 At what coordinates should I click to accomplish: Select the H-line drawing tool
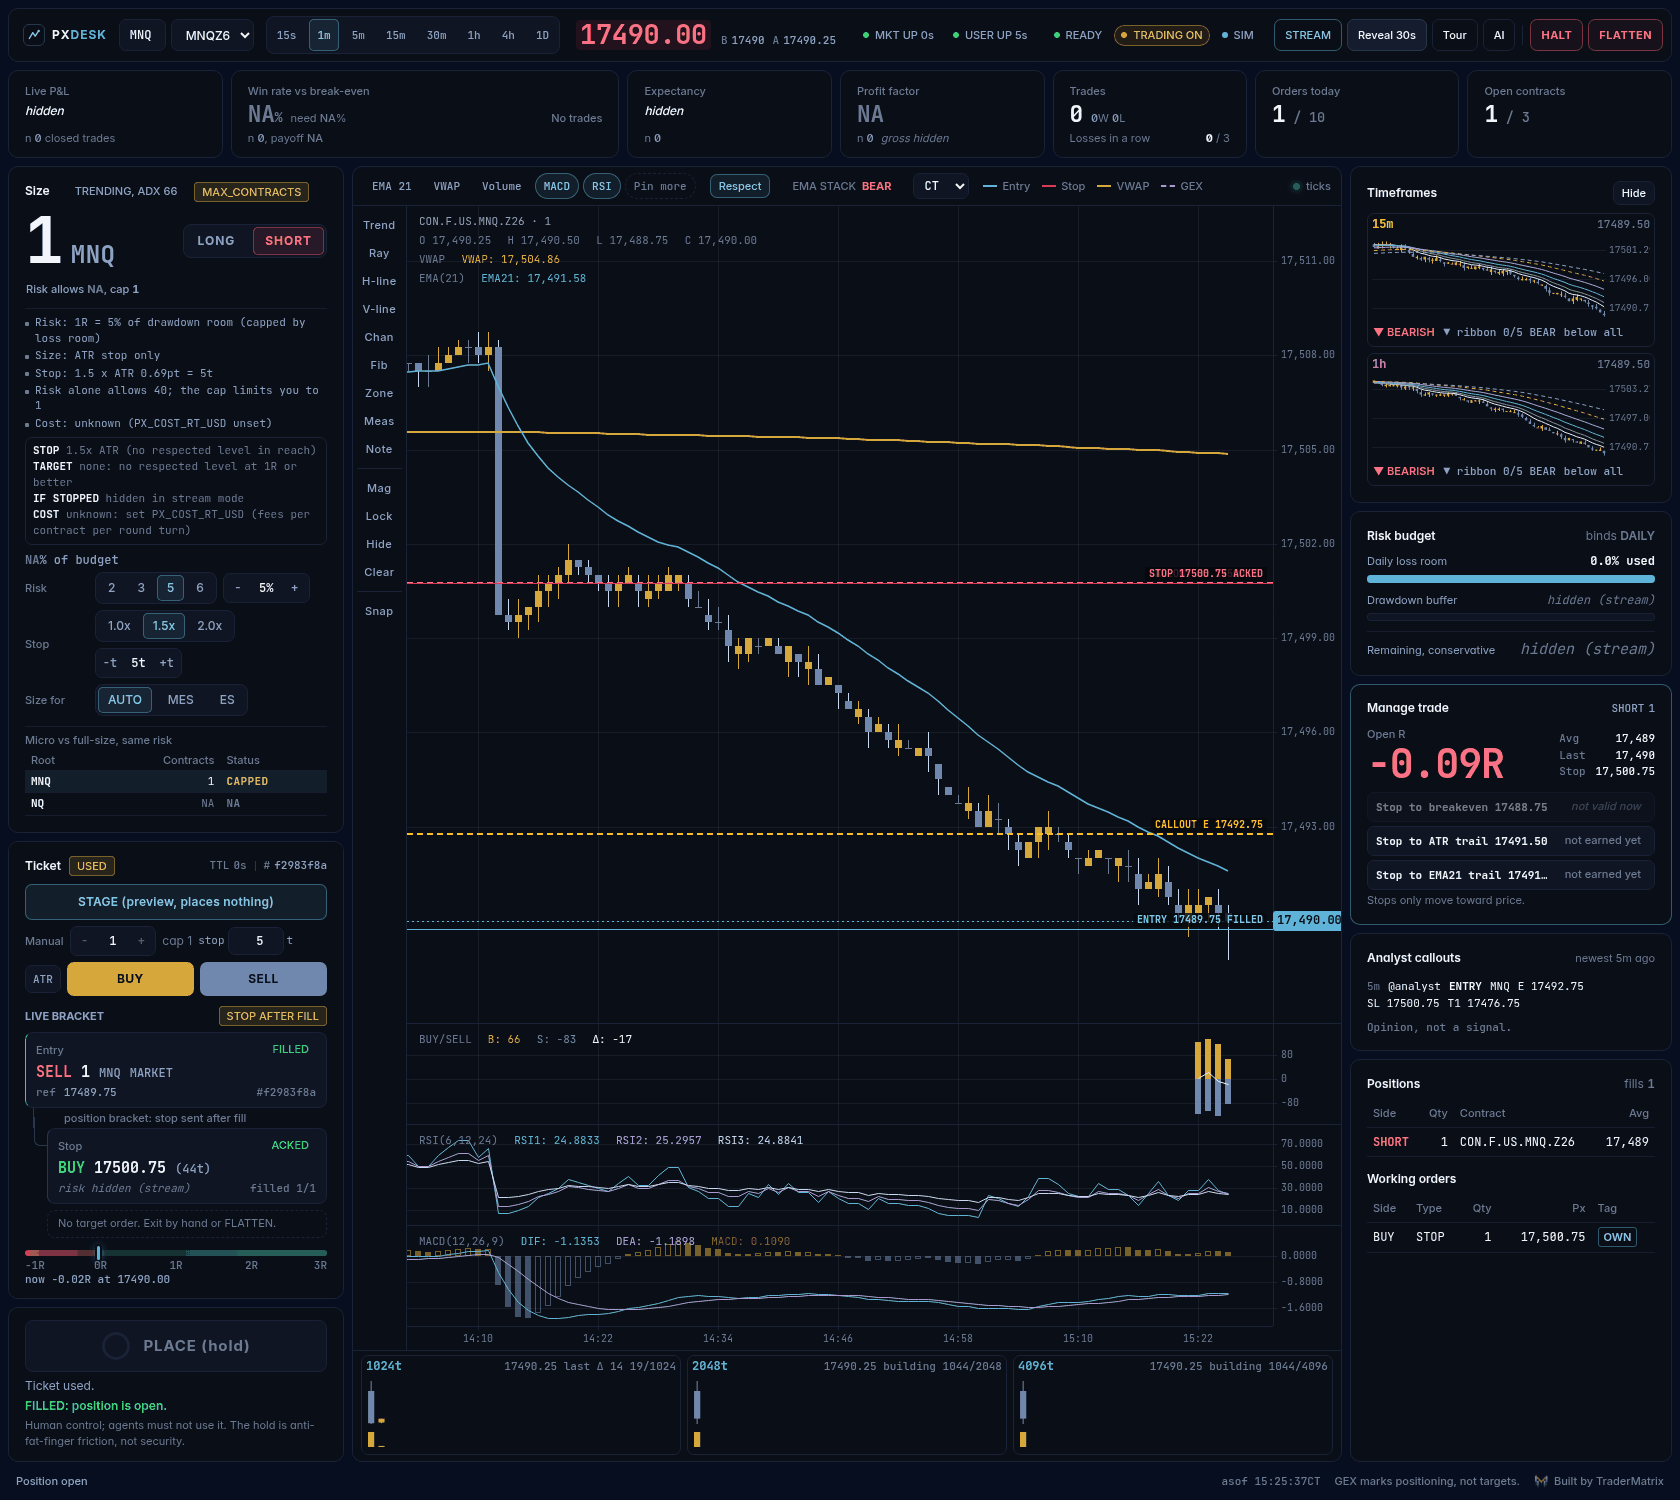pyautogui.click(x=379, y=281)
